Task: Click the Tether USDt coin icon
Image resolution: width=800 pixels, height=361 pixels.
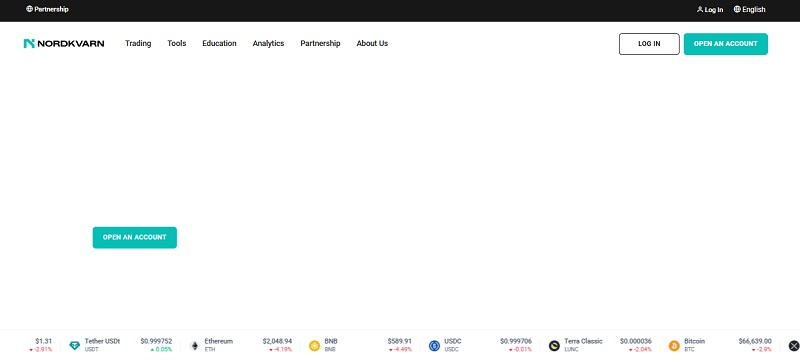Action: [x=74, y=346]
